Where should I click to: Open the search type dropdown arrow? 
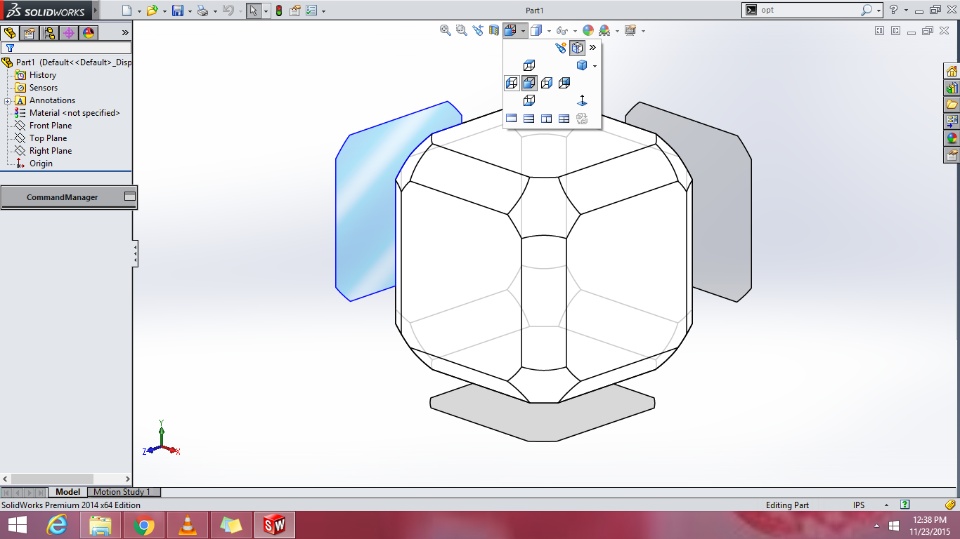point(879,10)
